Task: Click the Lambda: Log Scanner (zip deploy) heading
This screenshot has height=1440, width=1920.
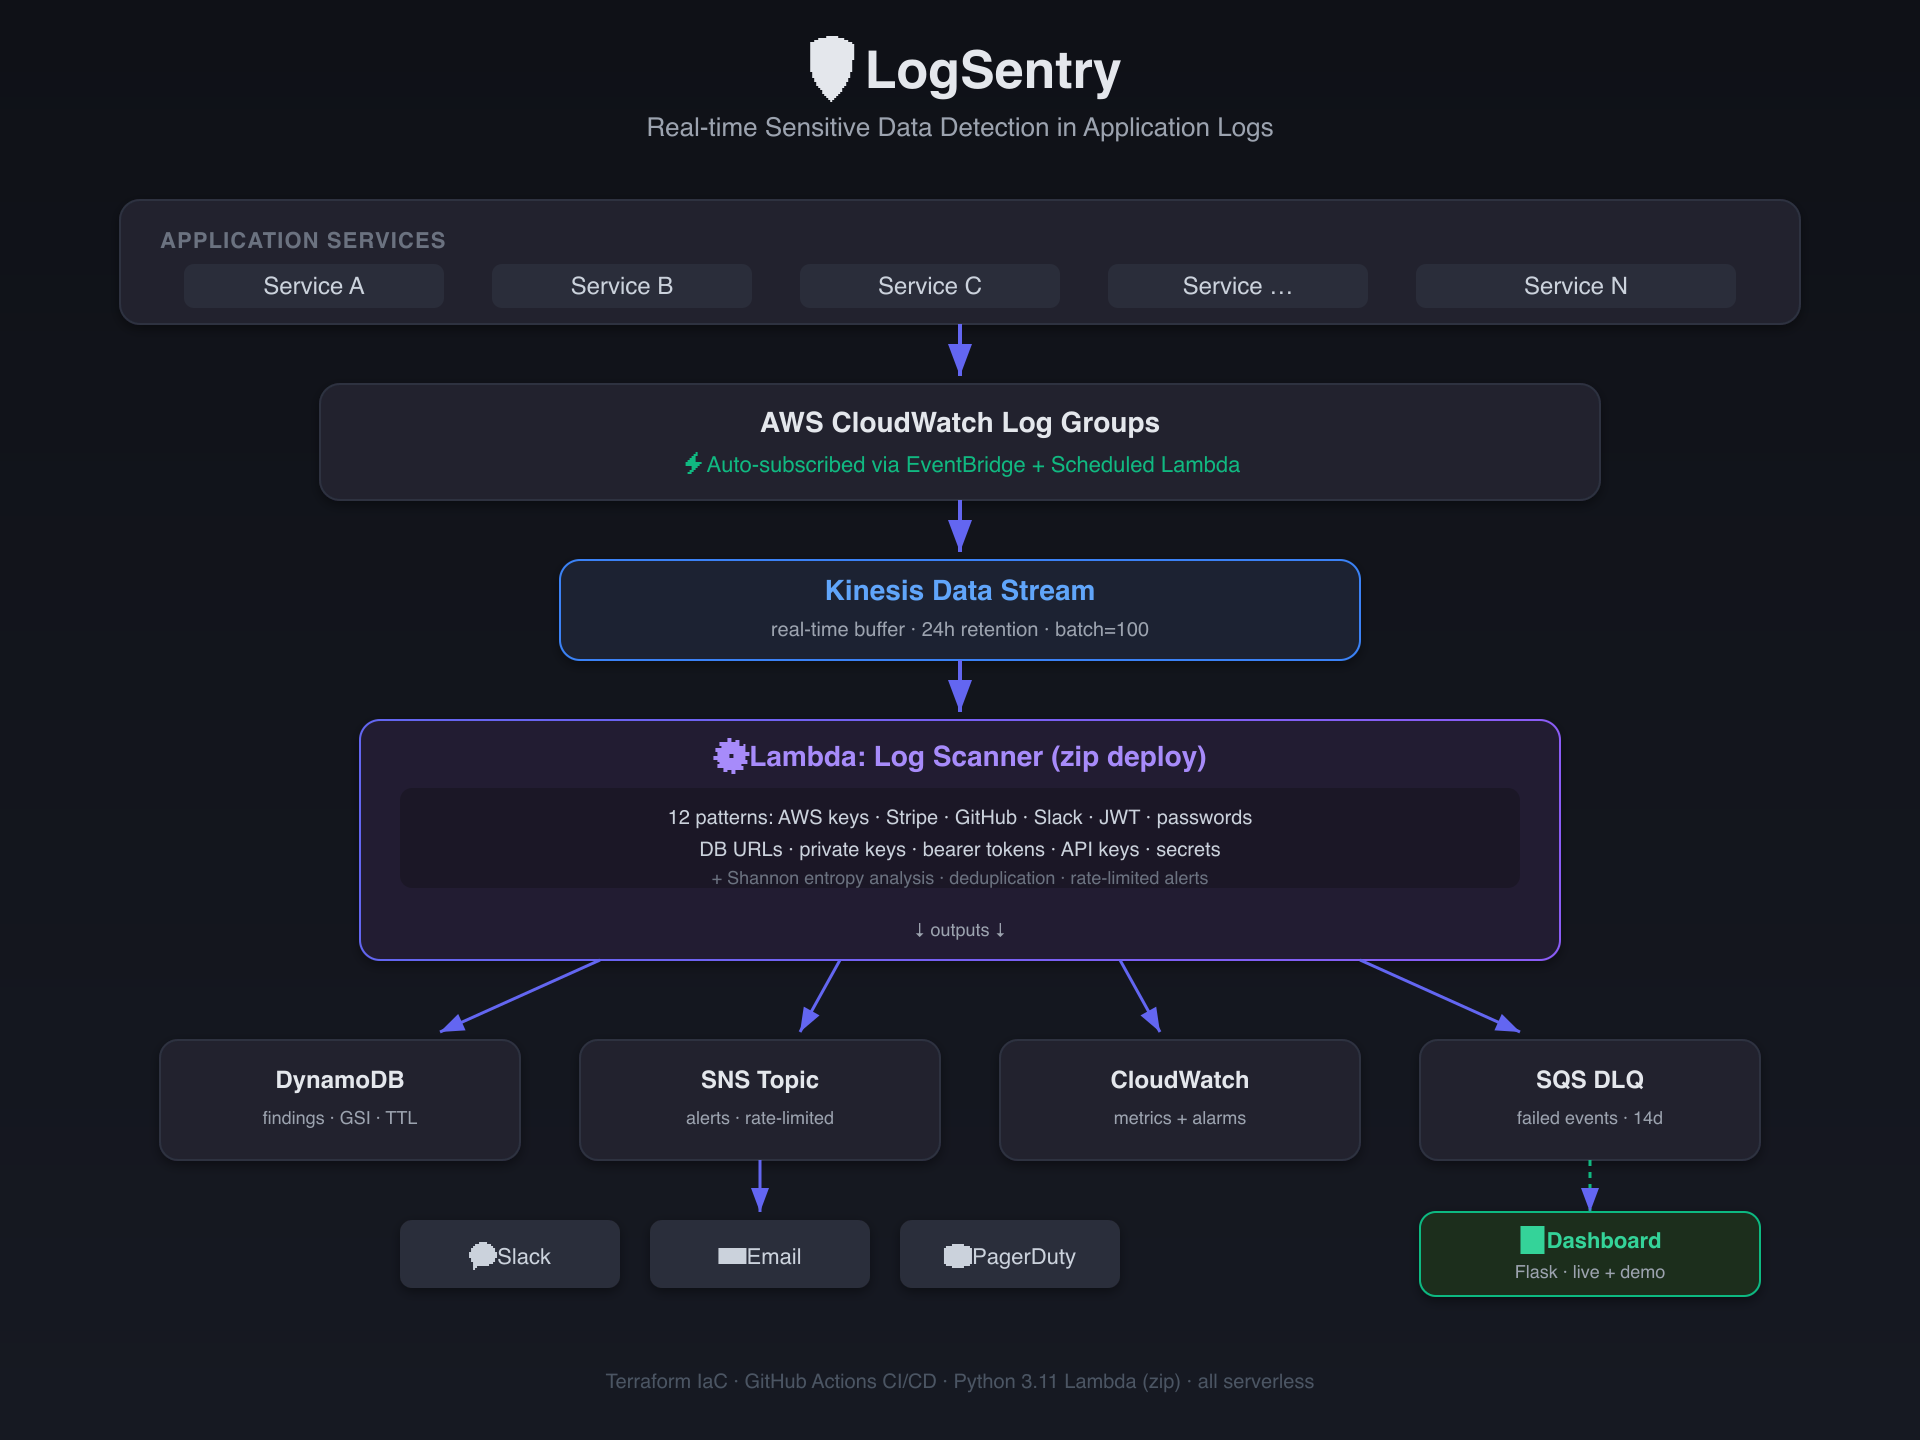Action: tap(978, 756)
